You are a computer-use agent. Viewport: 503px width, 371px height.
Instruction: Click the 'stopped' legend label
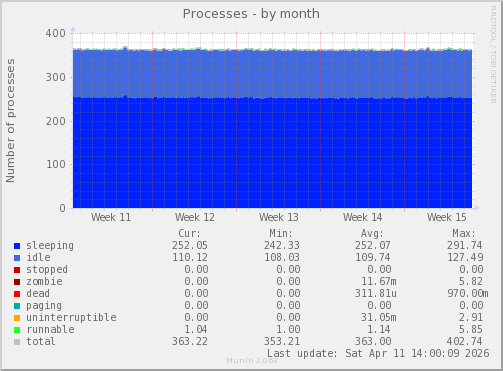pyautogui.click(x=47, y=270)
